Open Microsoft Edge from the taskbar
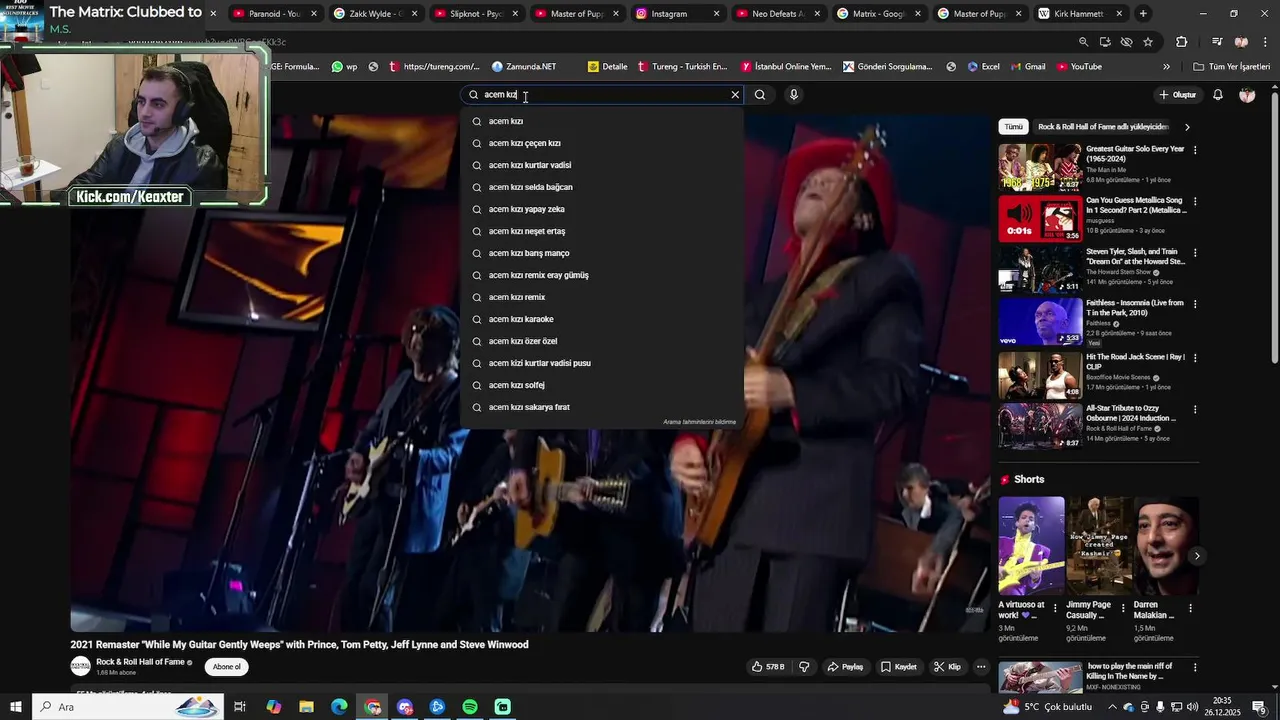Screen dimensions: 1280x720 tap(340, 707)
